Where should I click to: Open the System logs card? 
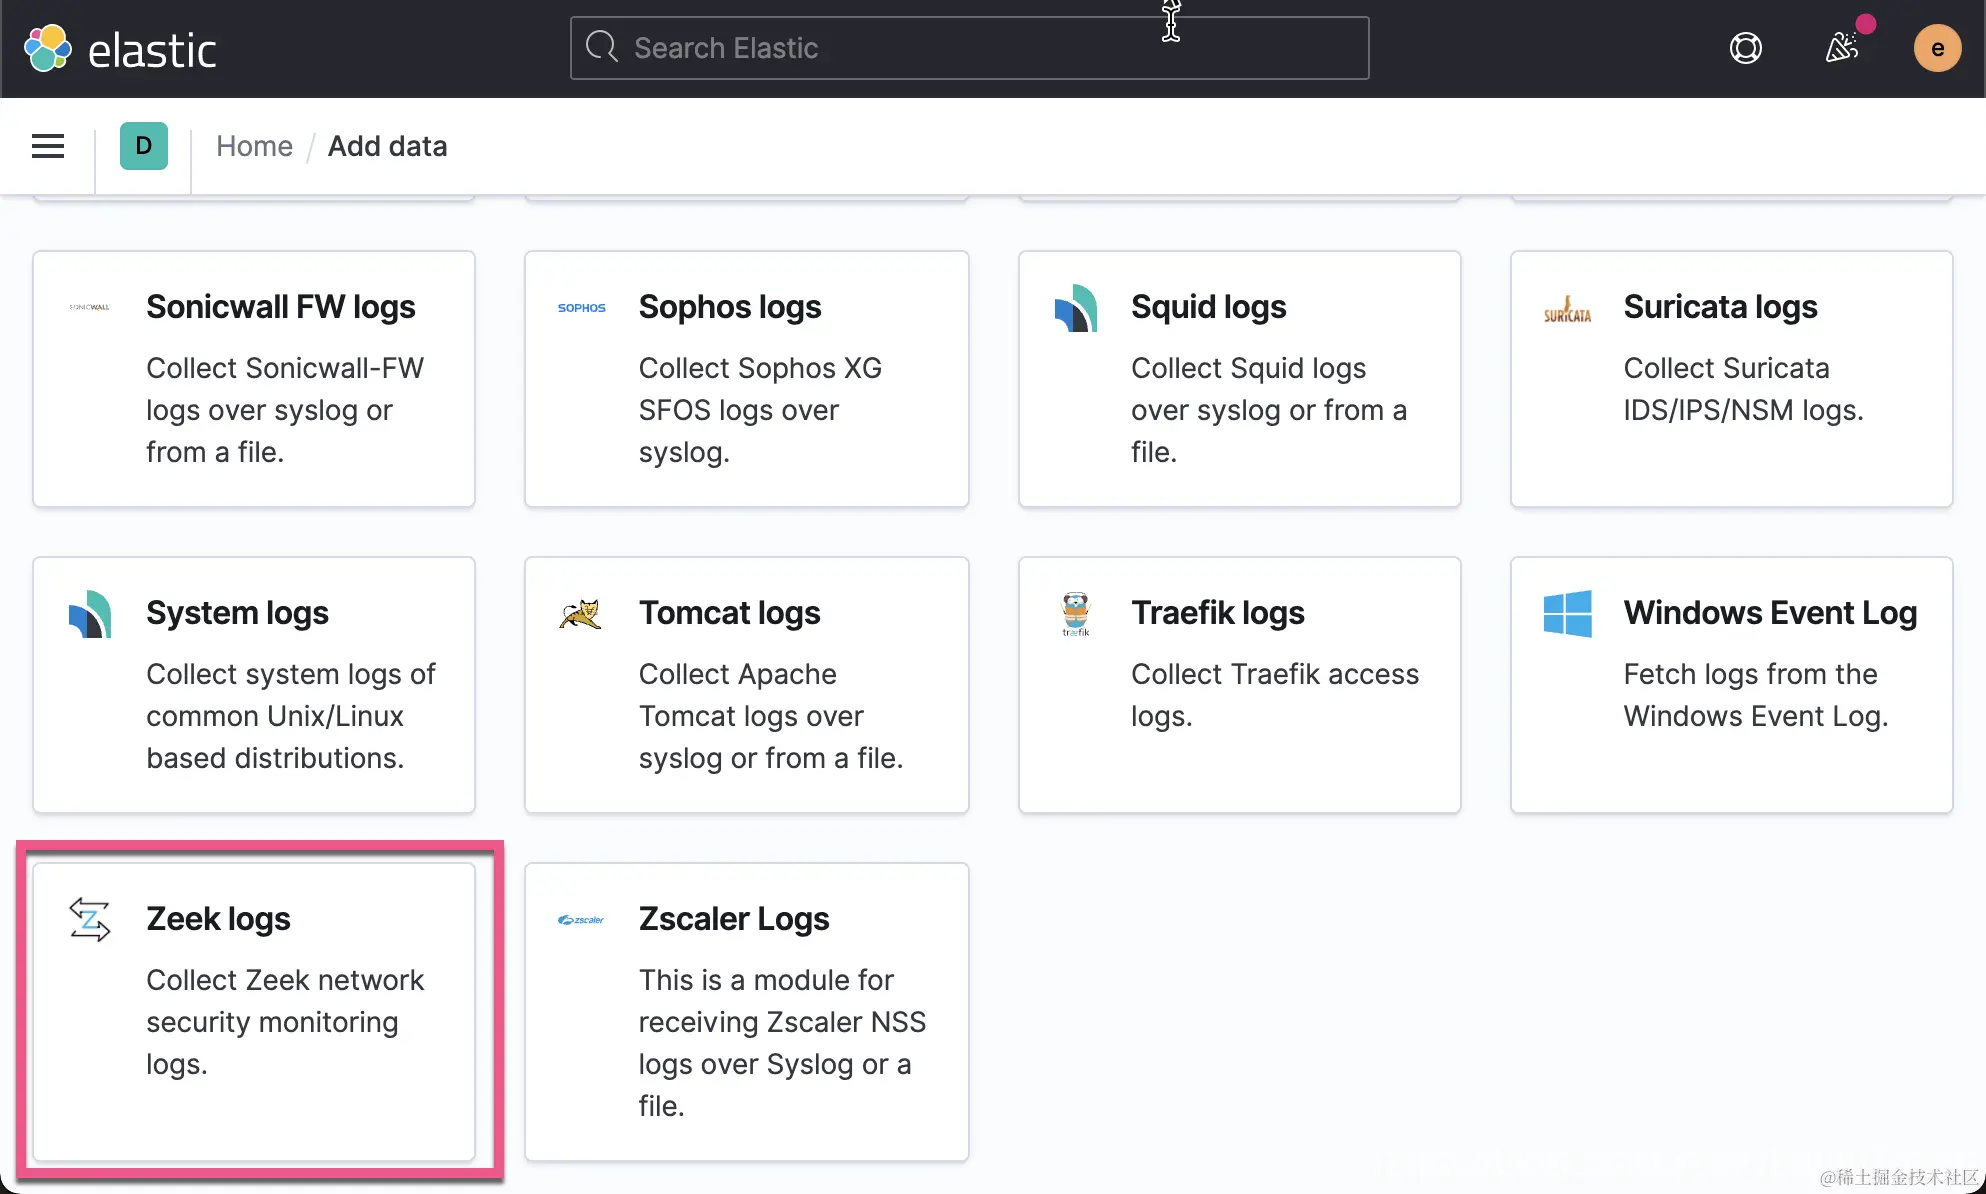click(x=254, y=685)
